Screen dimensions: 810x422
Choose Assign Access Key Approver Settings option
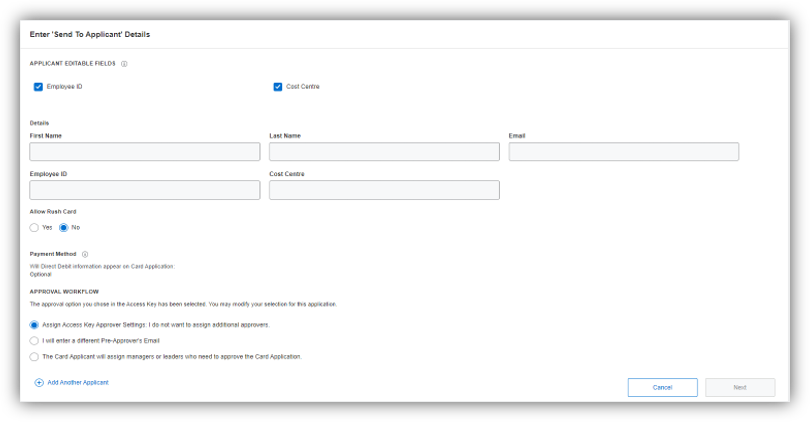point(35,325)
